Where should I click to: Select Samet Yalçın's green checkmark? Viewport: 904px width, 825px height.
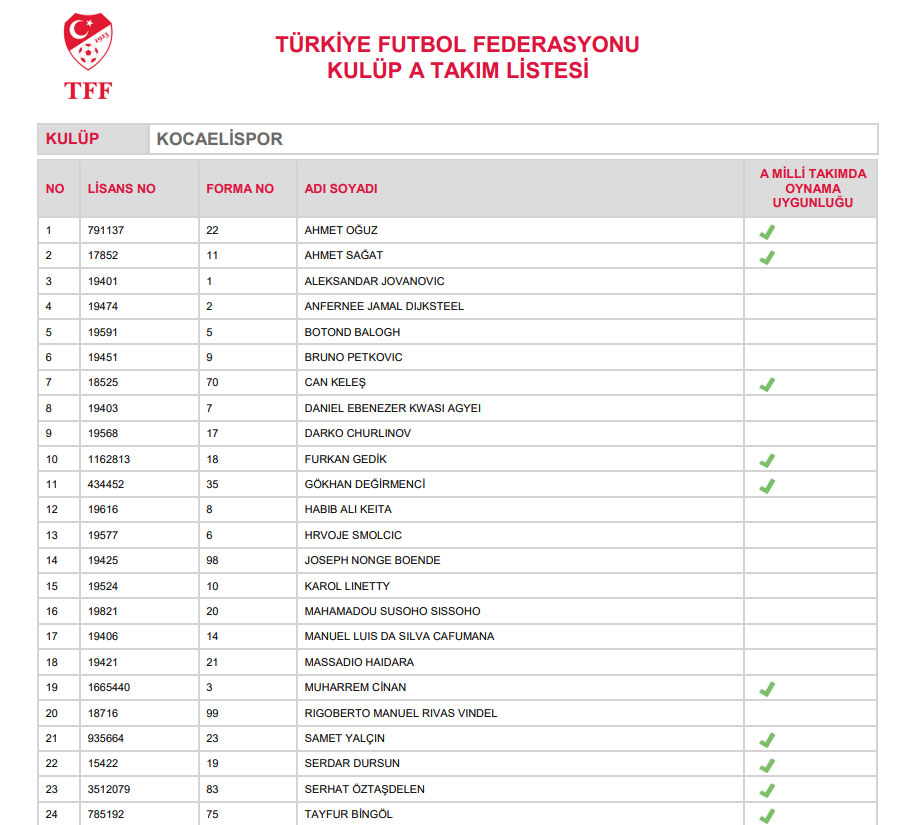click(767, 740)
